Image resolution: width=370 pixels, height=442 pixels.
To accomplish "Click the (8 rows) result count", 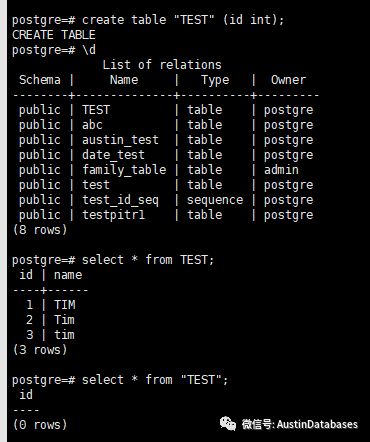I will tap(40, 230).
